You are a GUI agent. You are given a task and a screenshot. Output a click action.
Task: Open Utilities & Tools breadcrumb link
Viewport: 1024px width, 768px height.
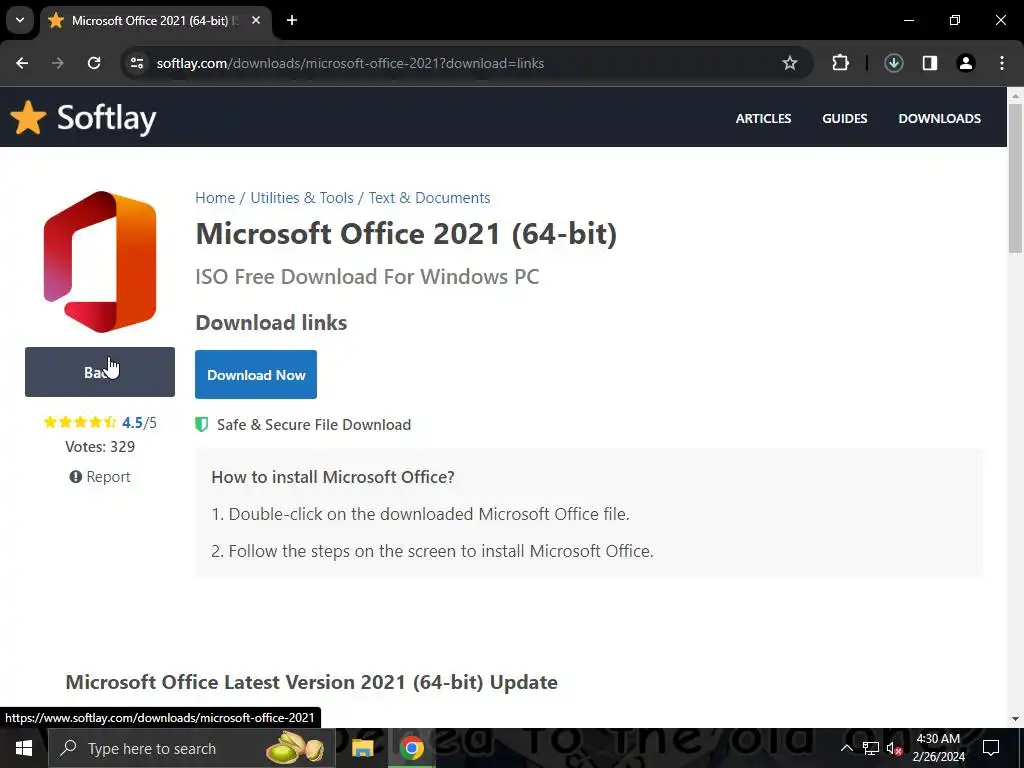tap(302, 198)
